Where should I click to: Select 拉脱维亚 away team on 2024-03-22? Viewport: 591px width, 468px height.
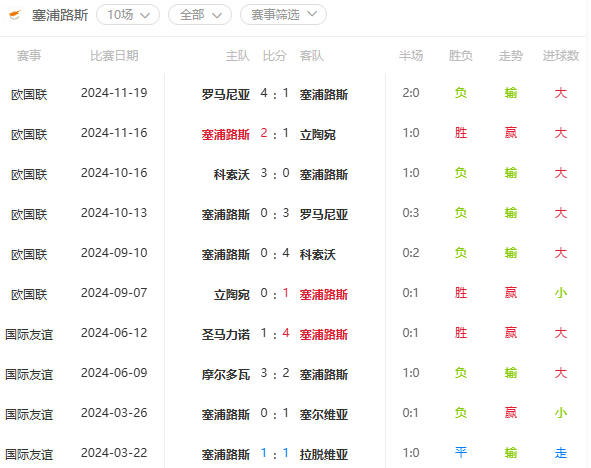[324, 454]
